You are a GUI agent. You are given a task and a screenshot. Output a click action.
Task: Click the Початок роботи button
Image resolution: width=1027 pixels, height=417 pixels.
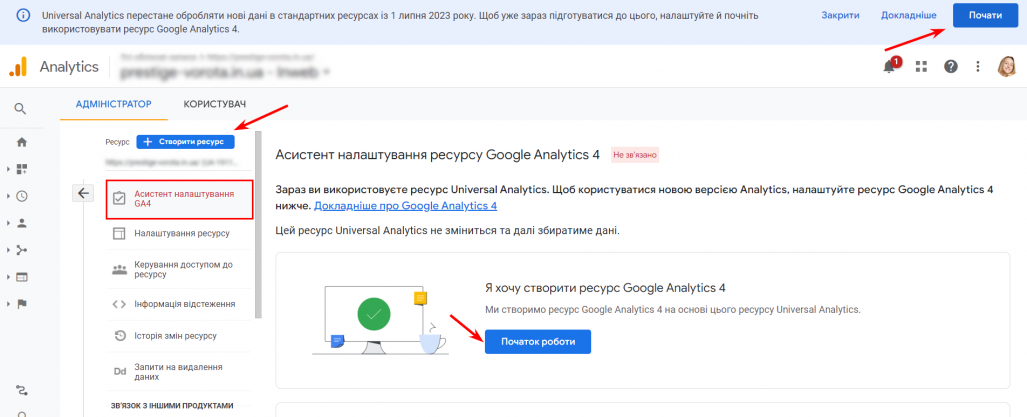tap(538, 342)
